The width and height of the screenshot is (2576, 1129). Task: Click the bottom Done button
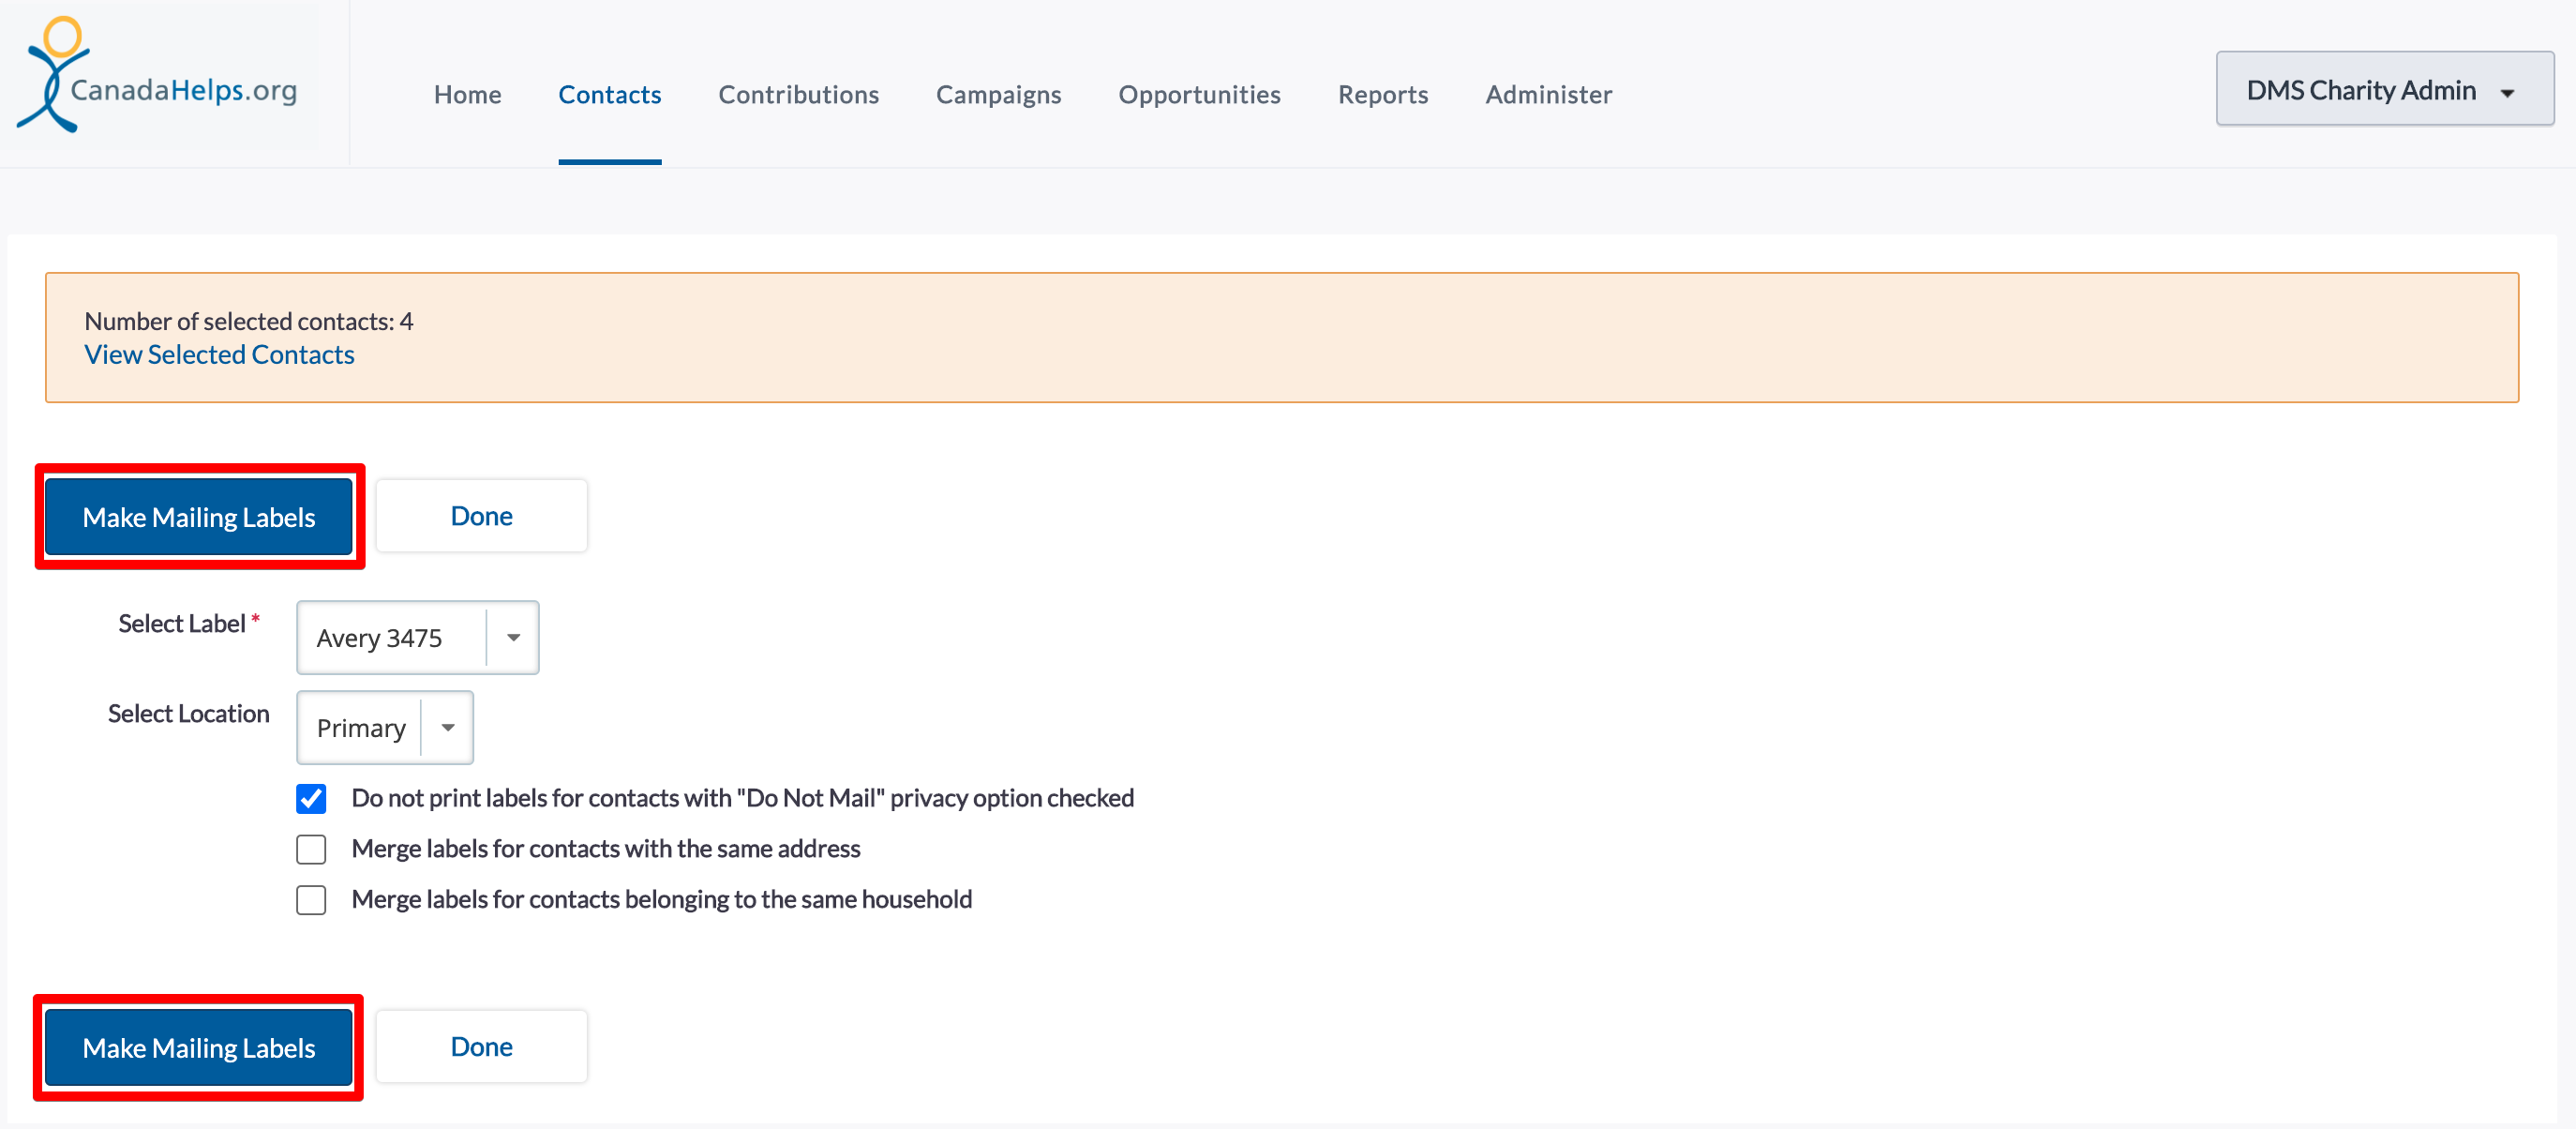(x=481, y=1046)
